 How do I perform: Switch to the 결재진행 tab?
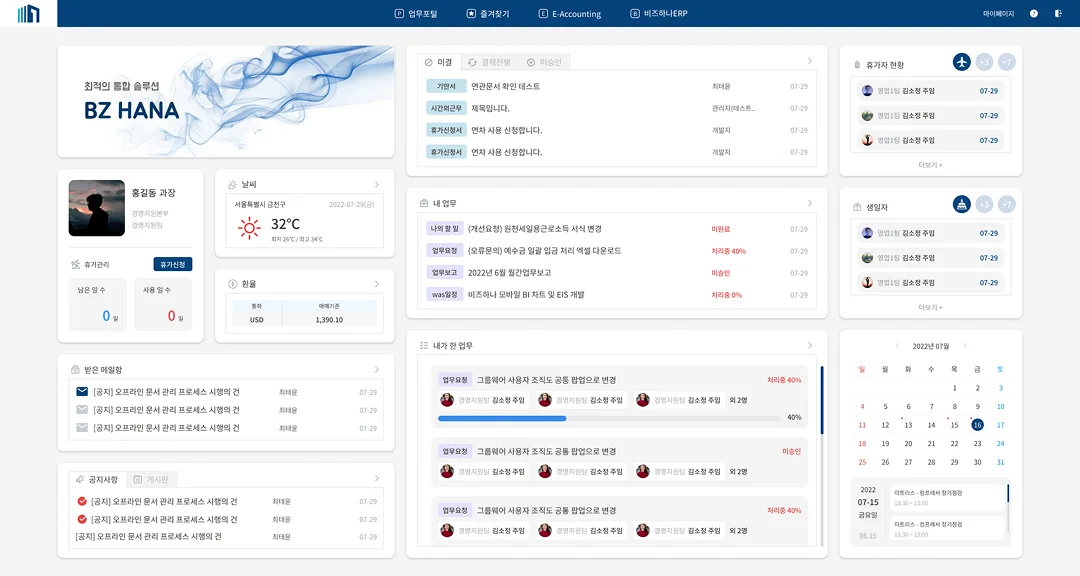(489, 62)
